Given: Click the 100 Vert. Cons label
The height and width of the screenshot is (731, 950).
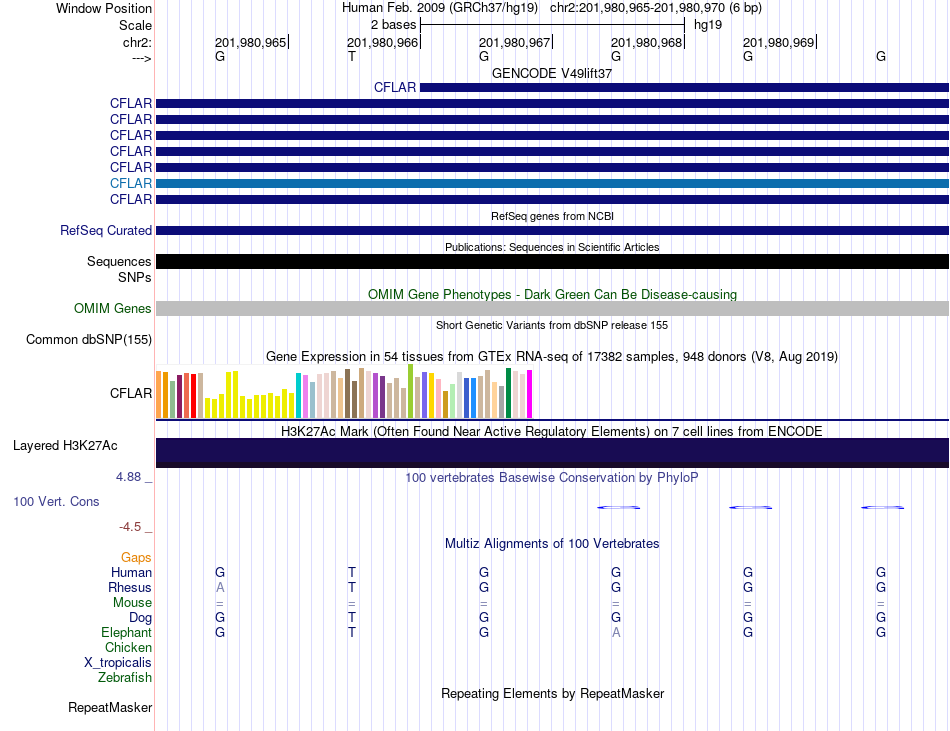Looking at the screenshot, I should click(x=56, y=501).
